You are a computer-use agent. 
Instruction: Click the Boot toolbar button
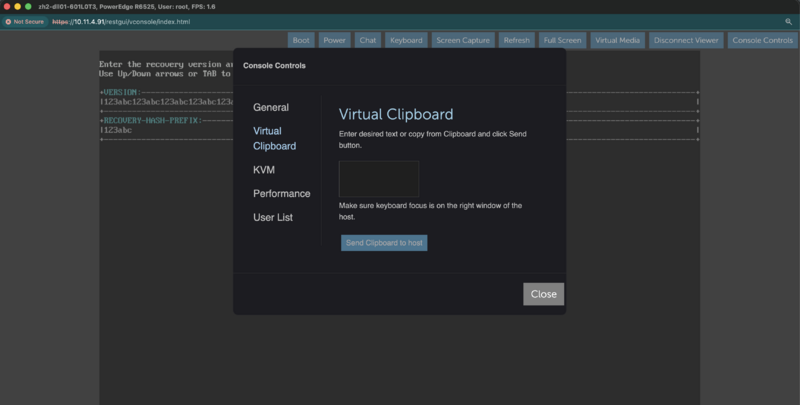[x=300, y=41]
